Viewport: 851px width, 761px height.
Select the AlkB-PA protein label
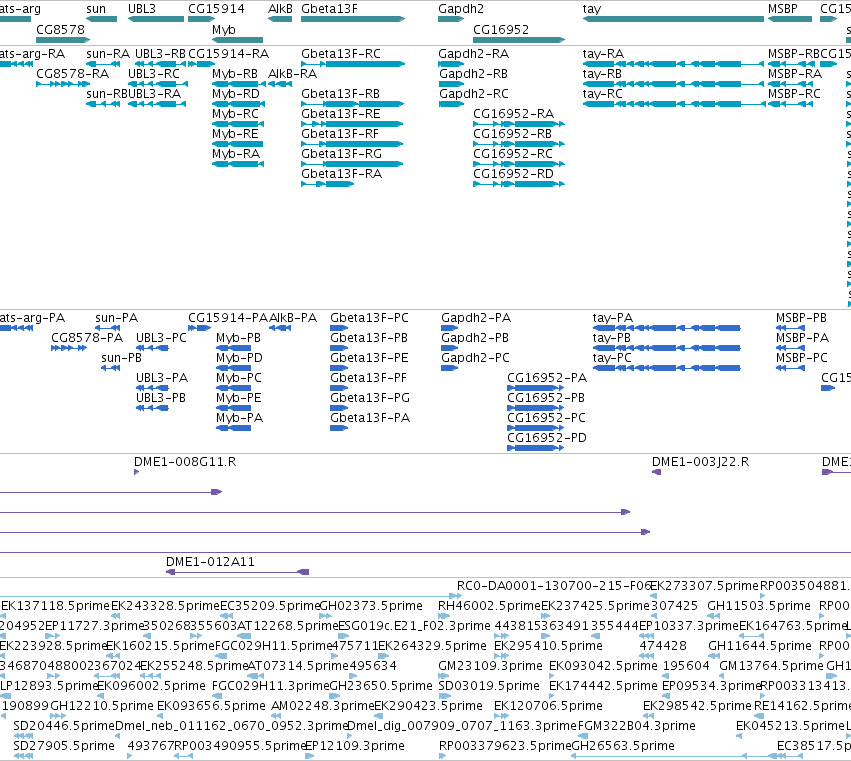[x=293, y=318]
